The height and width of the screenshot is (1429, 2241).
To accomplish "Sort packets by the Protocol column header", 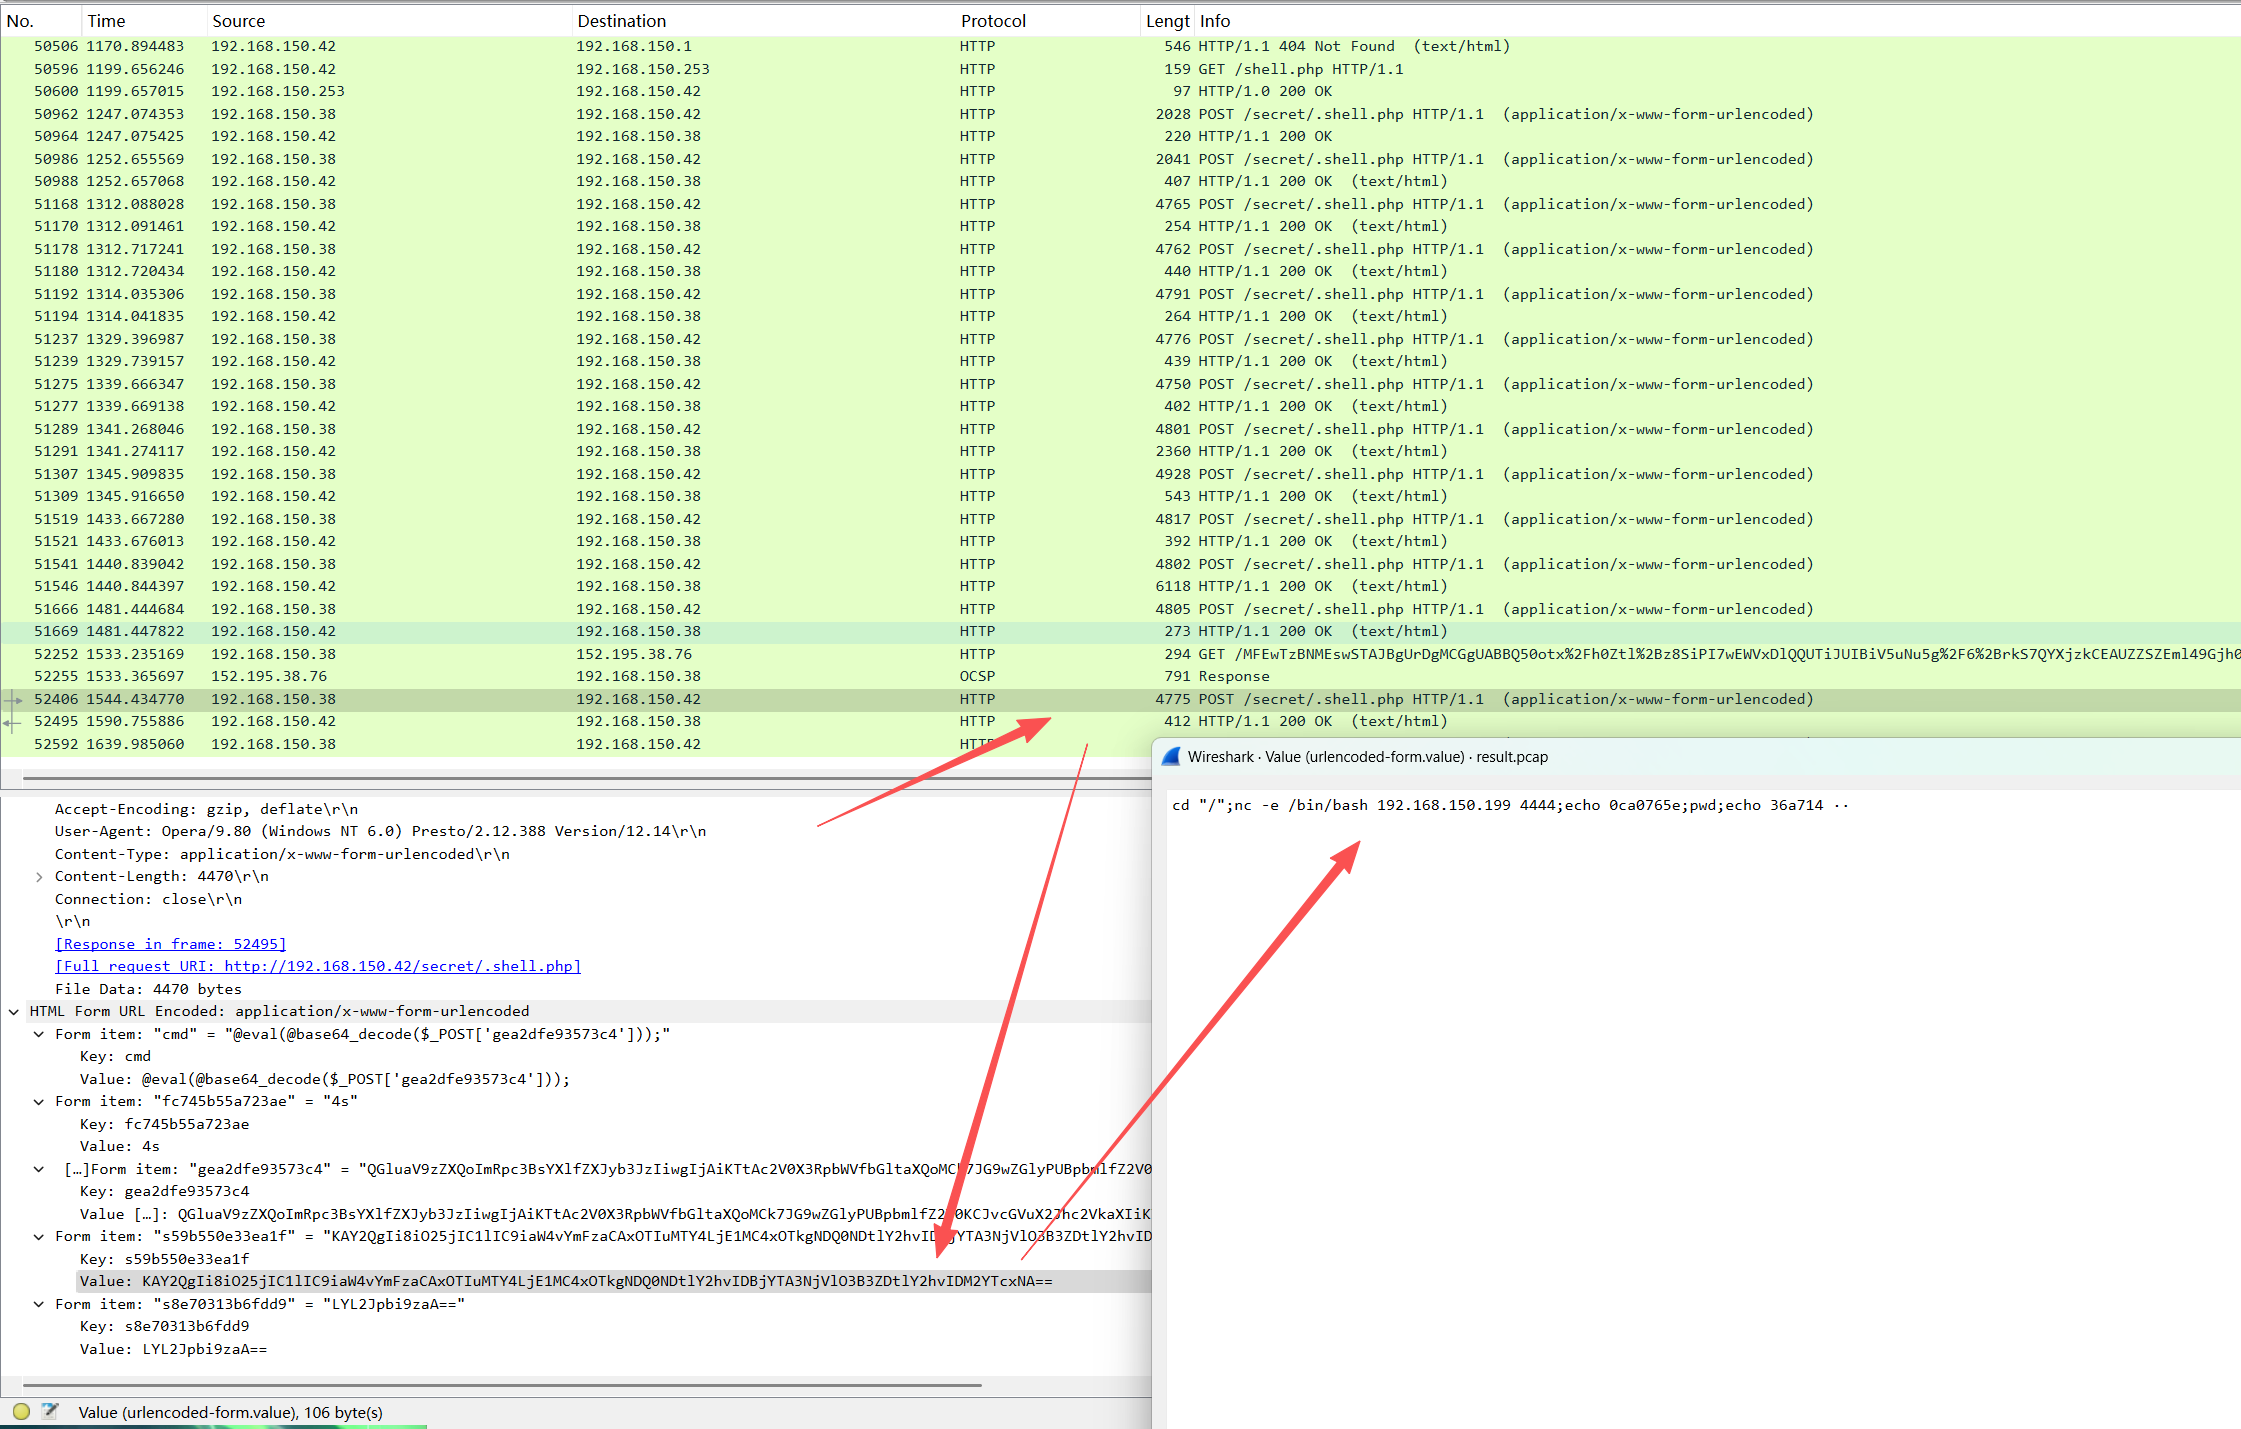I will click(x=992, y=21).
